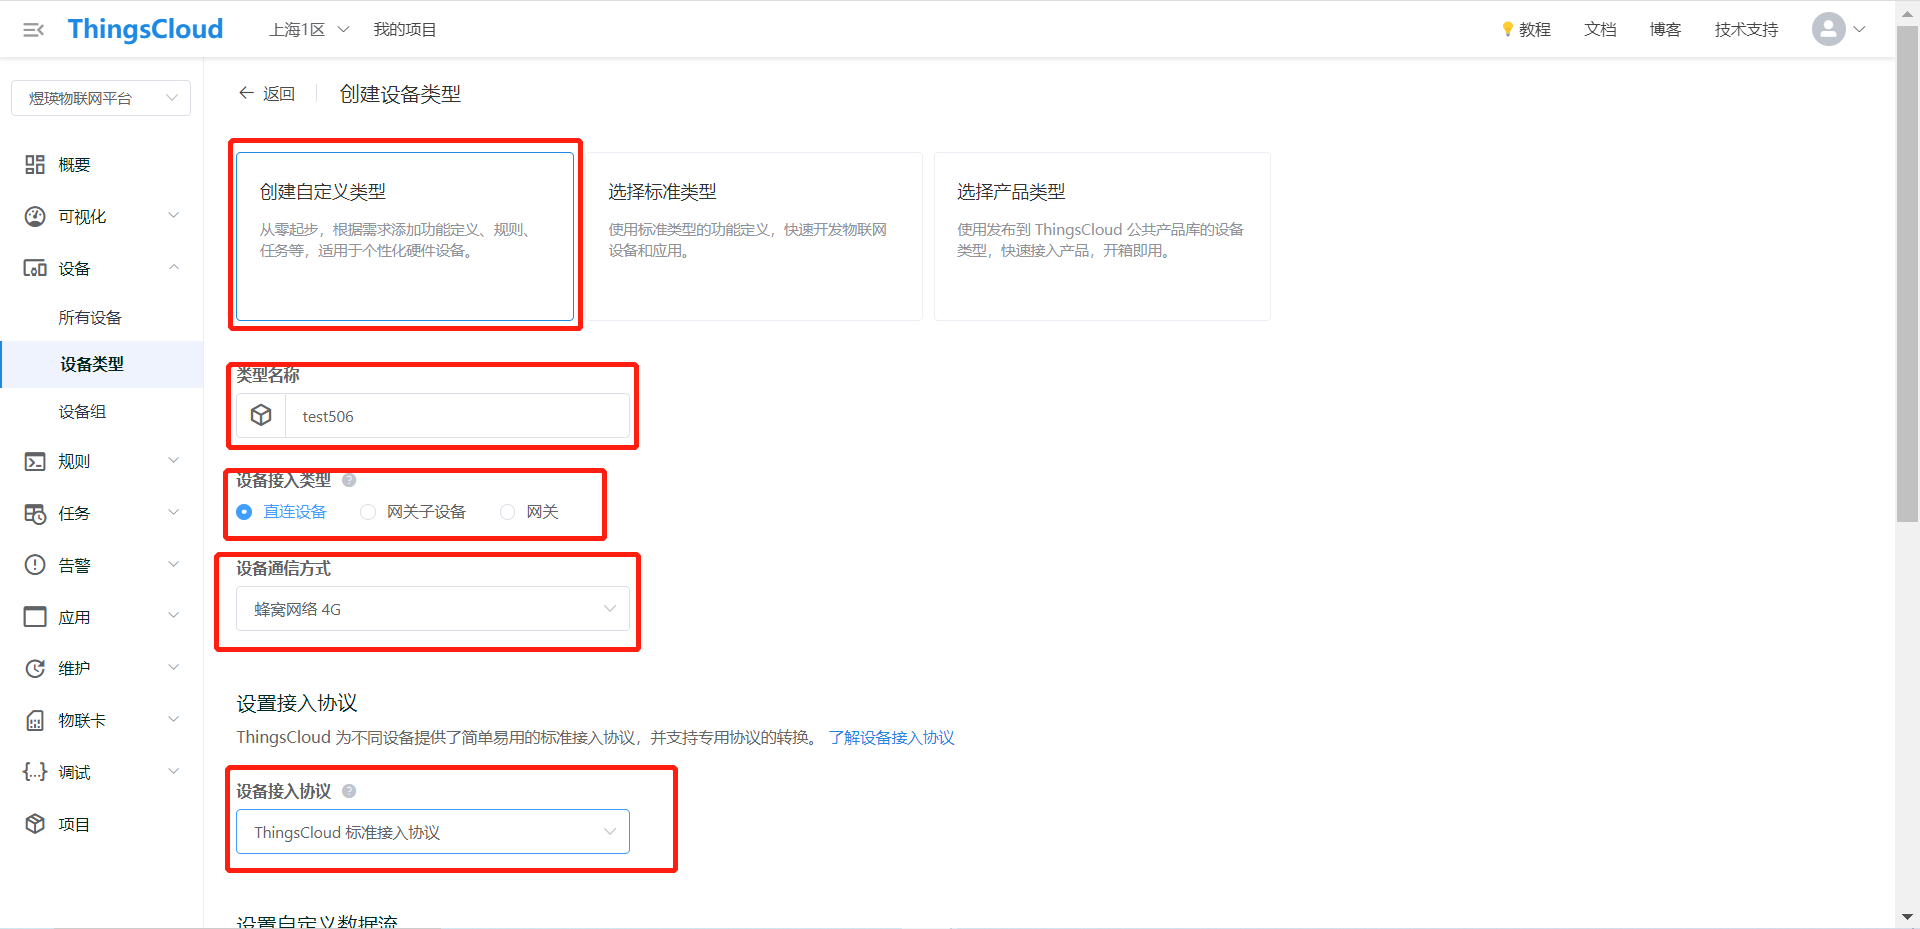
Task: Open 我的项目 in top navigation
Action: pos(405,29)
